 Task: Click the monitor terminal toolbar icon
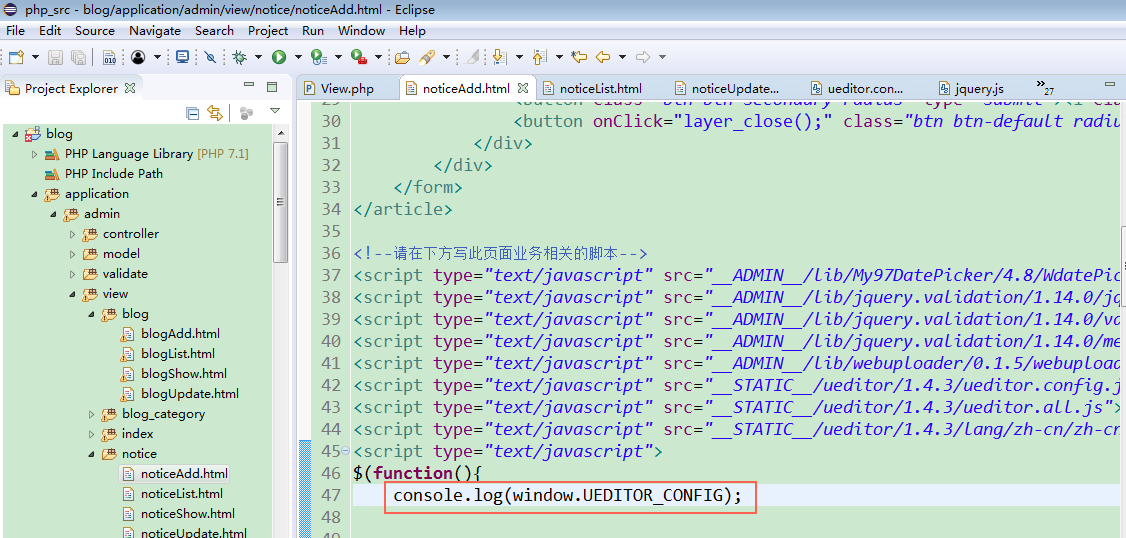pos(182,57)
